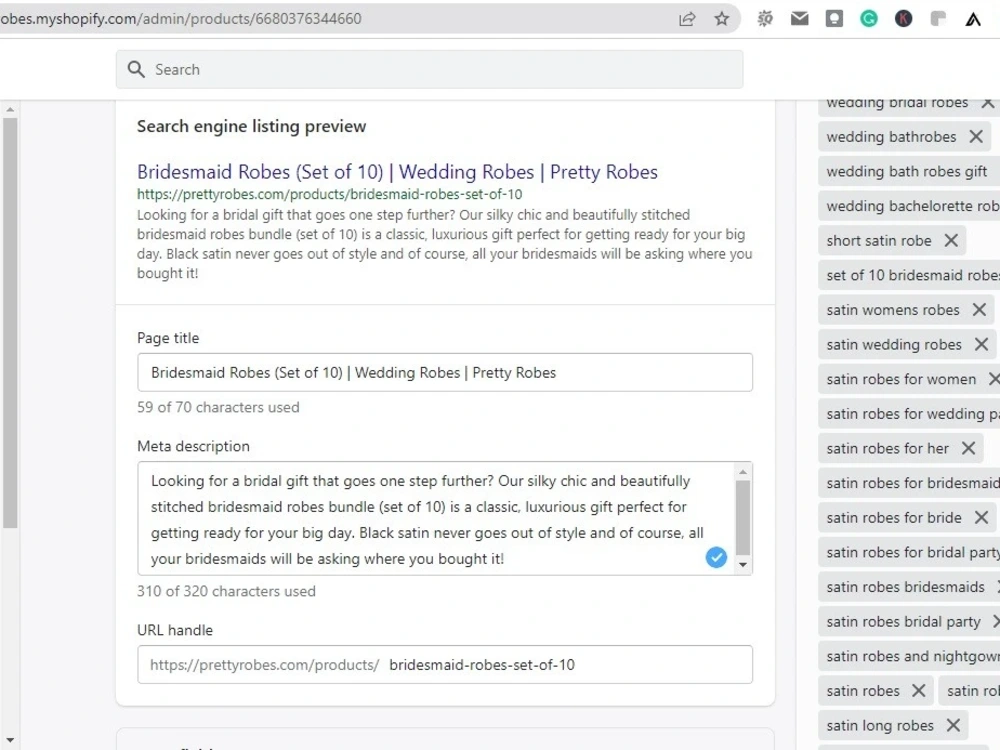This screenshot has width=1000, height=750.
Task: Click the page scrollbar down arrow
Action: (10, 740)
